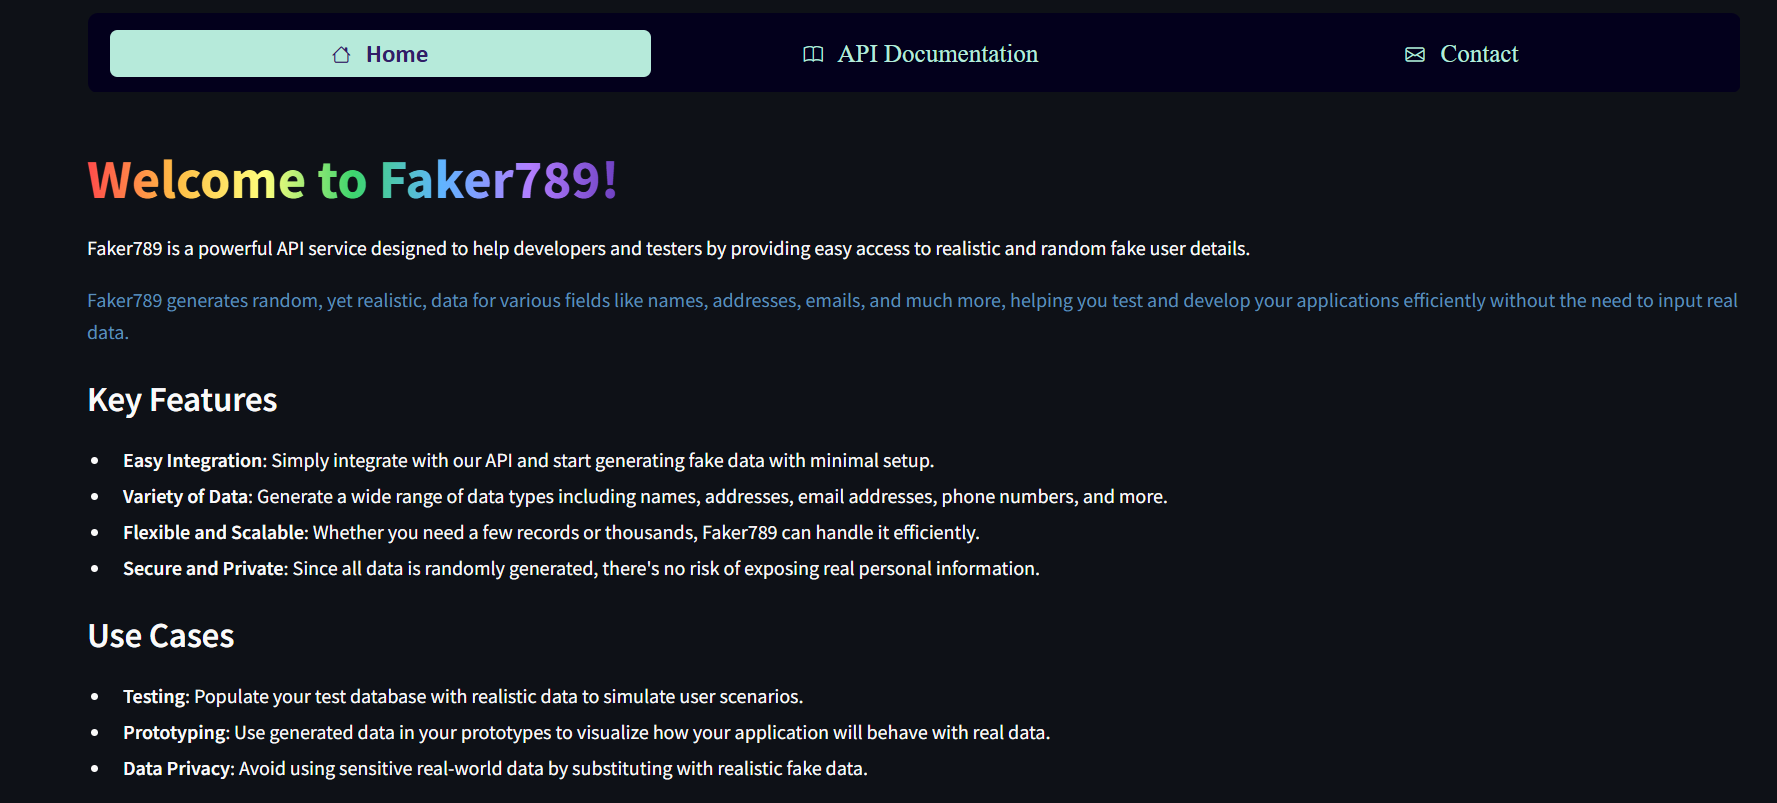Click the bold 'Prototyping' use case label
1777x803 pixels.
point(175,733)
